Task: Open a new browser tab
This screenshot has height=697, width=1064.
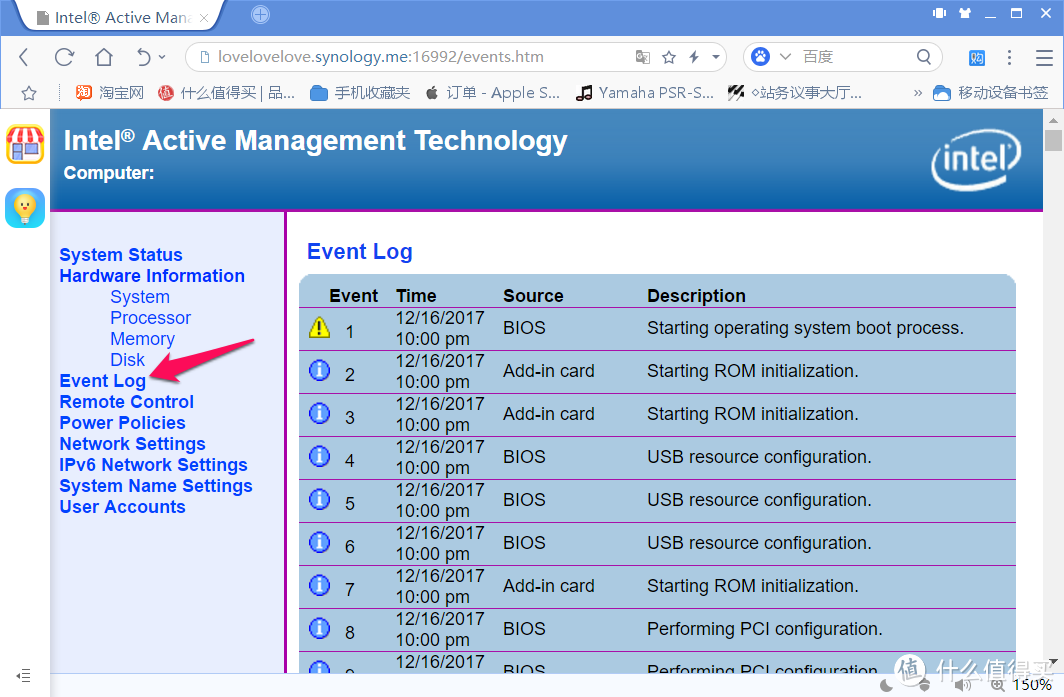Action: [260, 15]
